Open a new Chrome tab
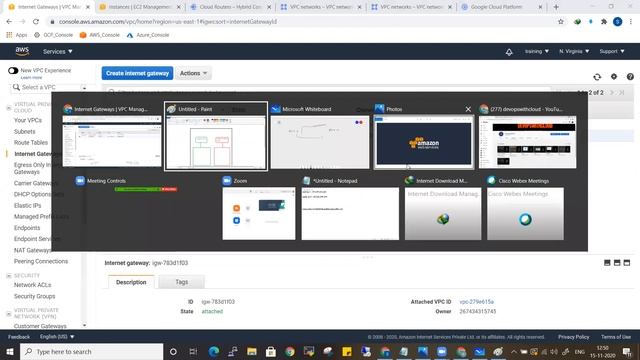 point(556,7)
